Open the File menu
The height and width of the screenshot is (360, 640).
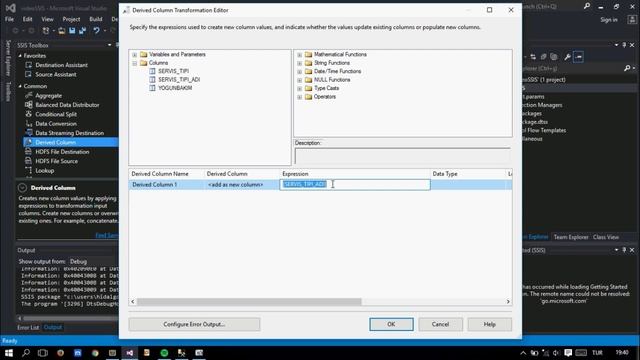(9, 19)
